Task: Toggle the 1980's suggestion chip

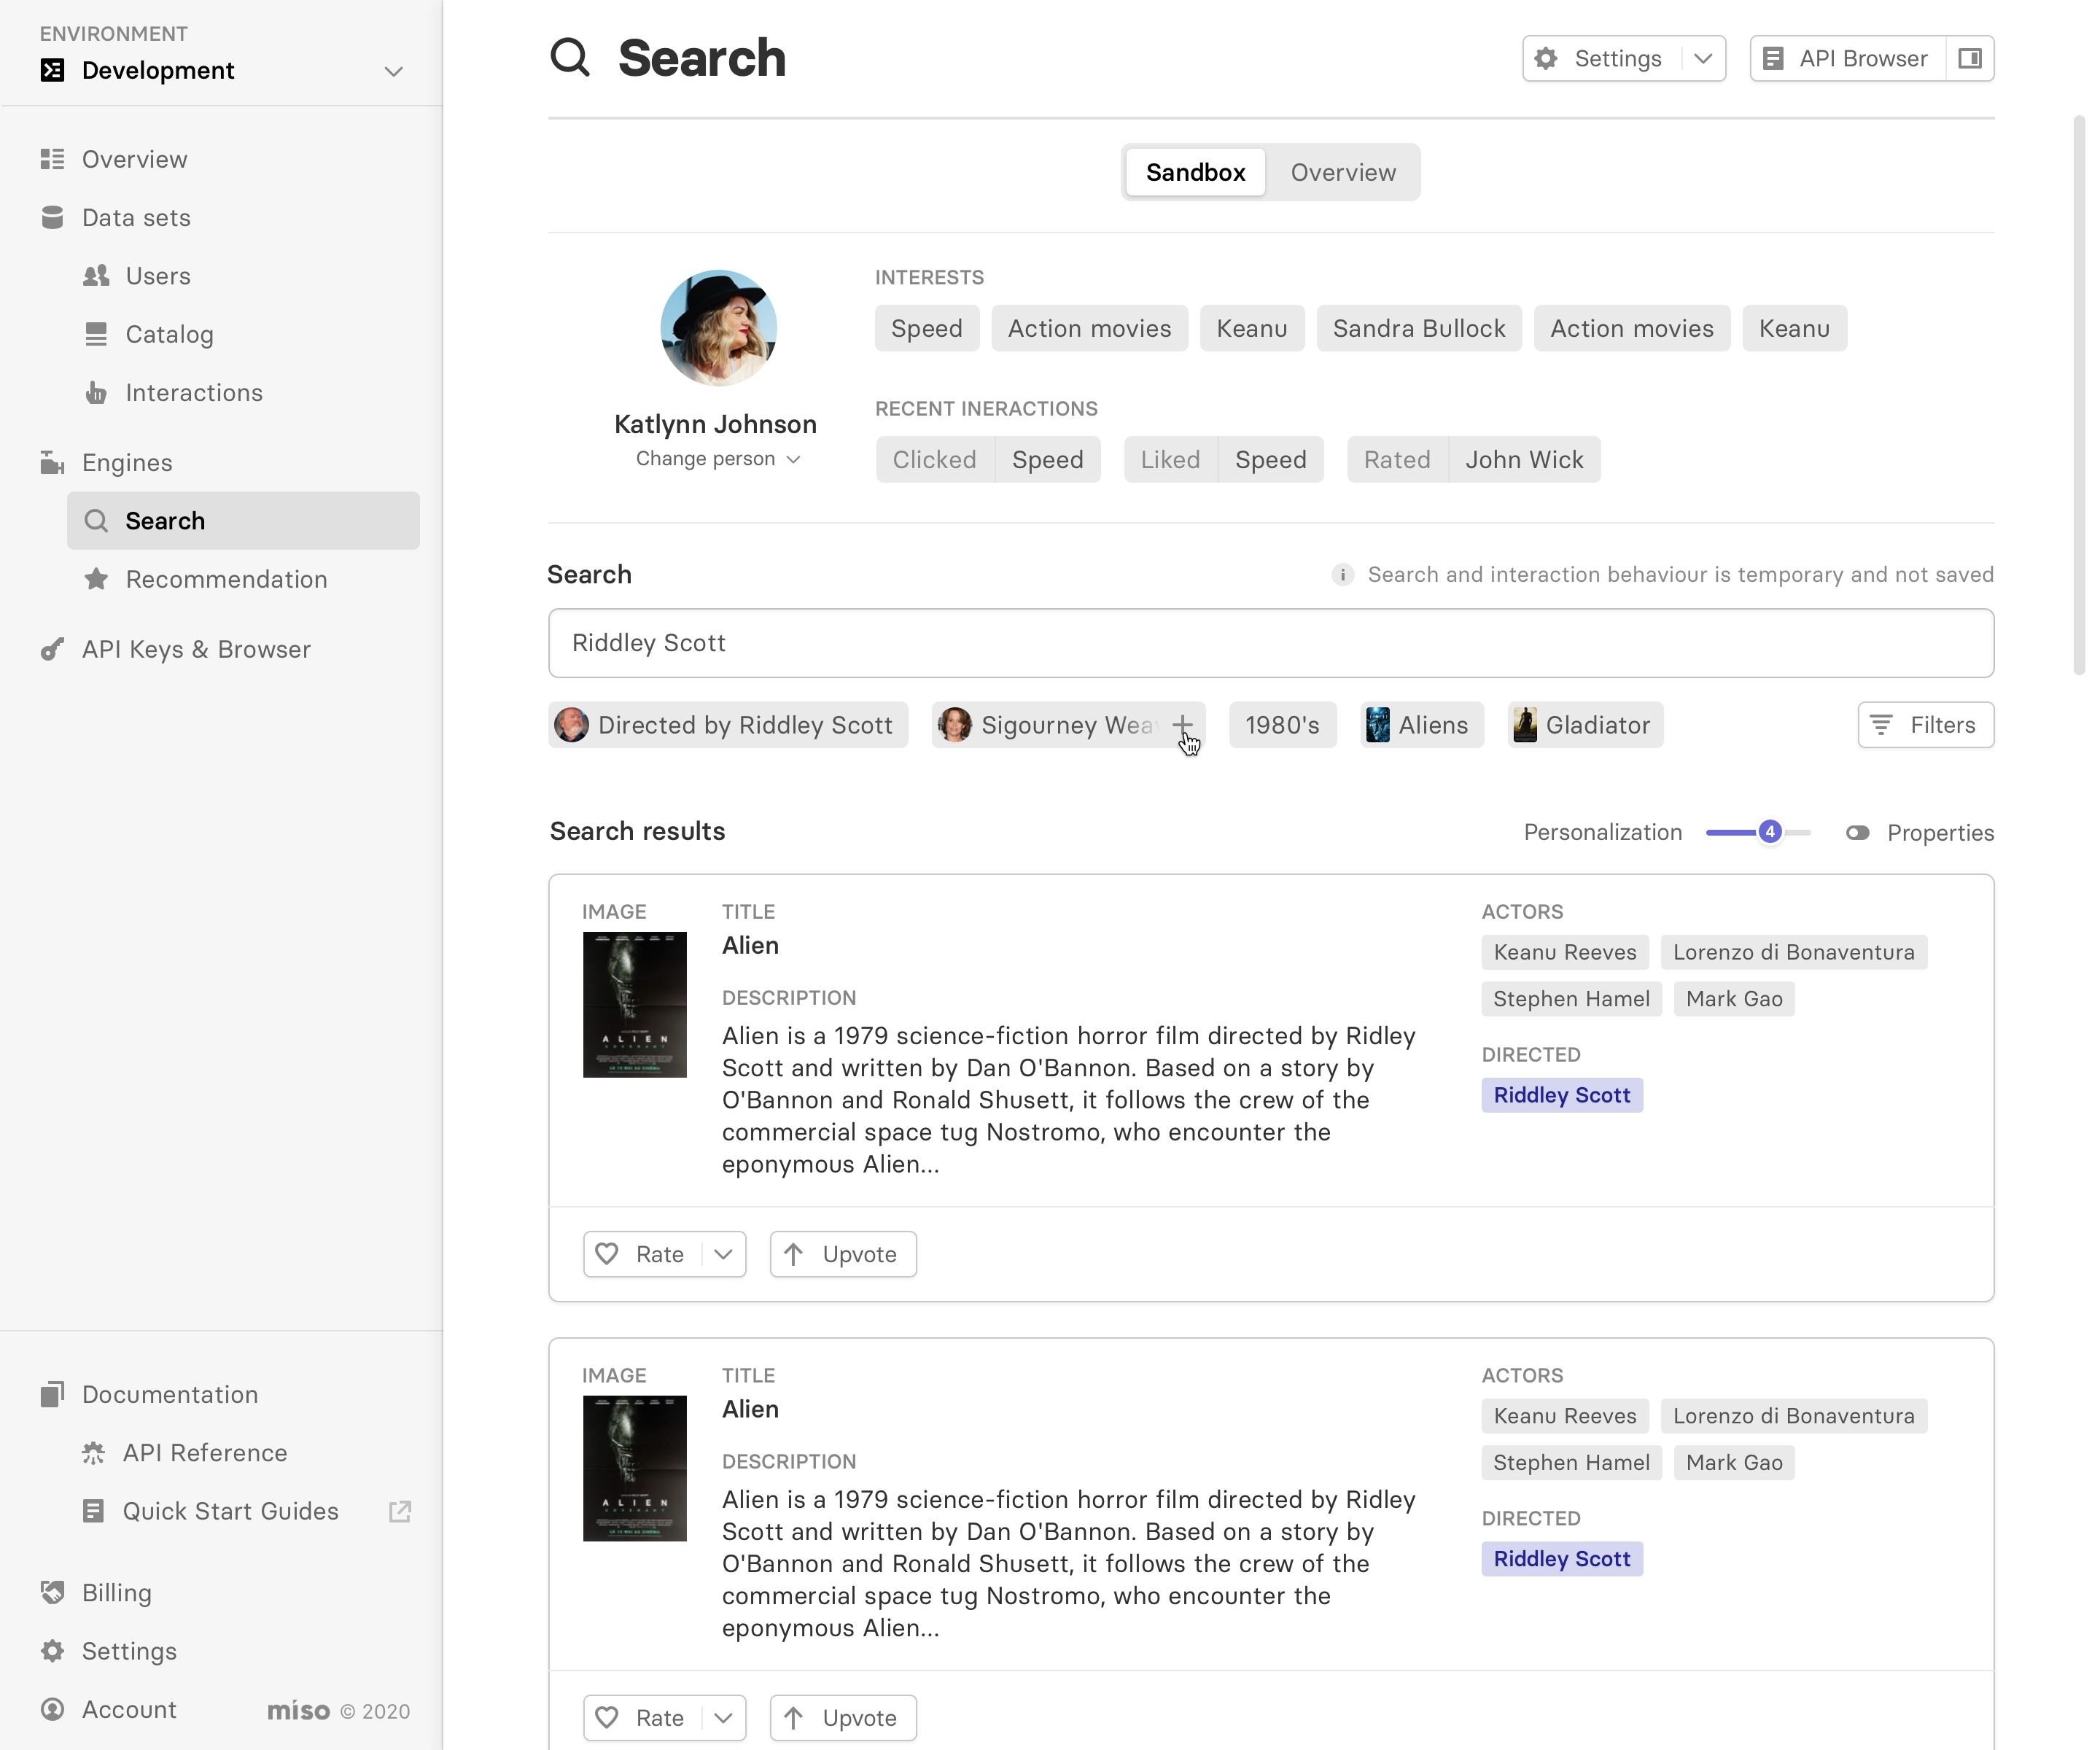Action: (x=1282, y=725)
